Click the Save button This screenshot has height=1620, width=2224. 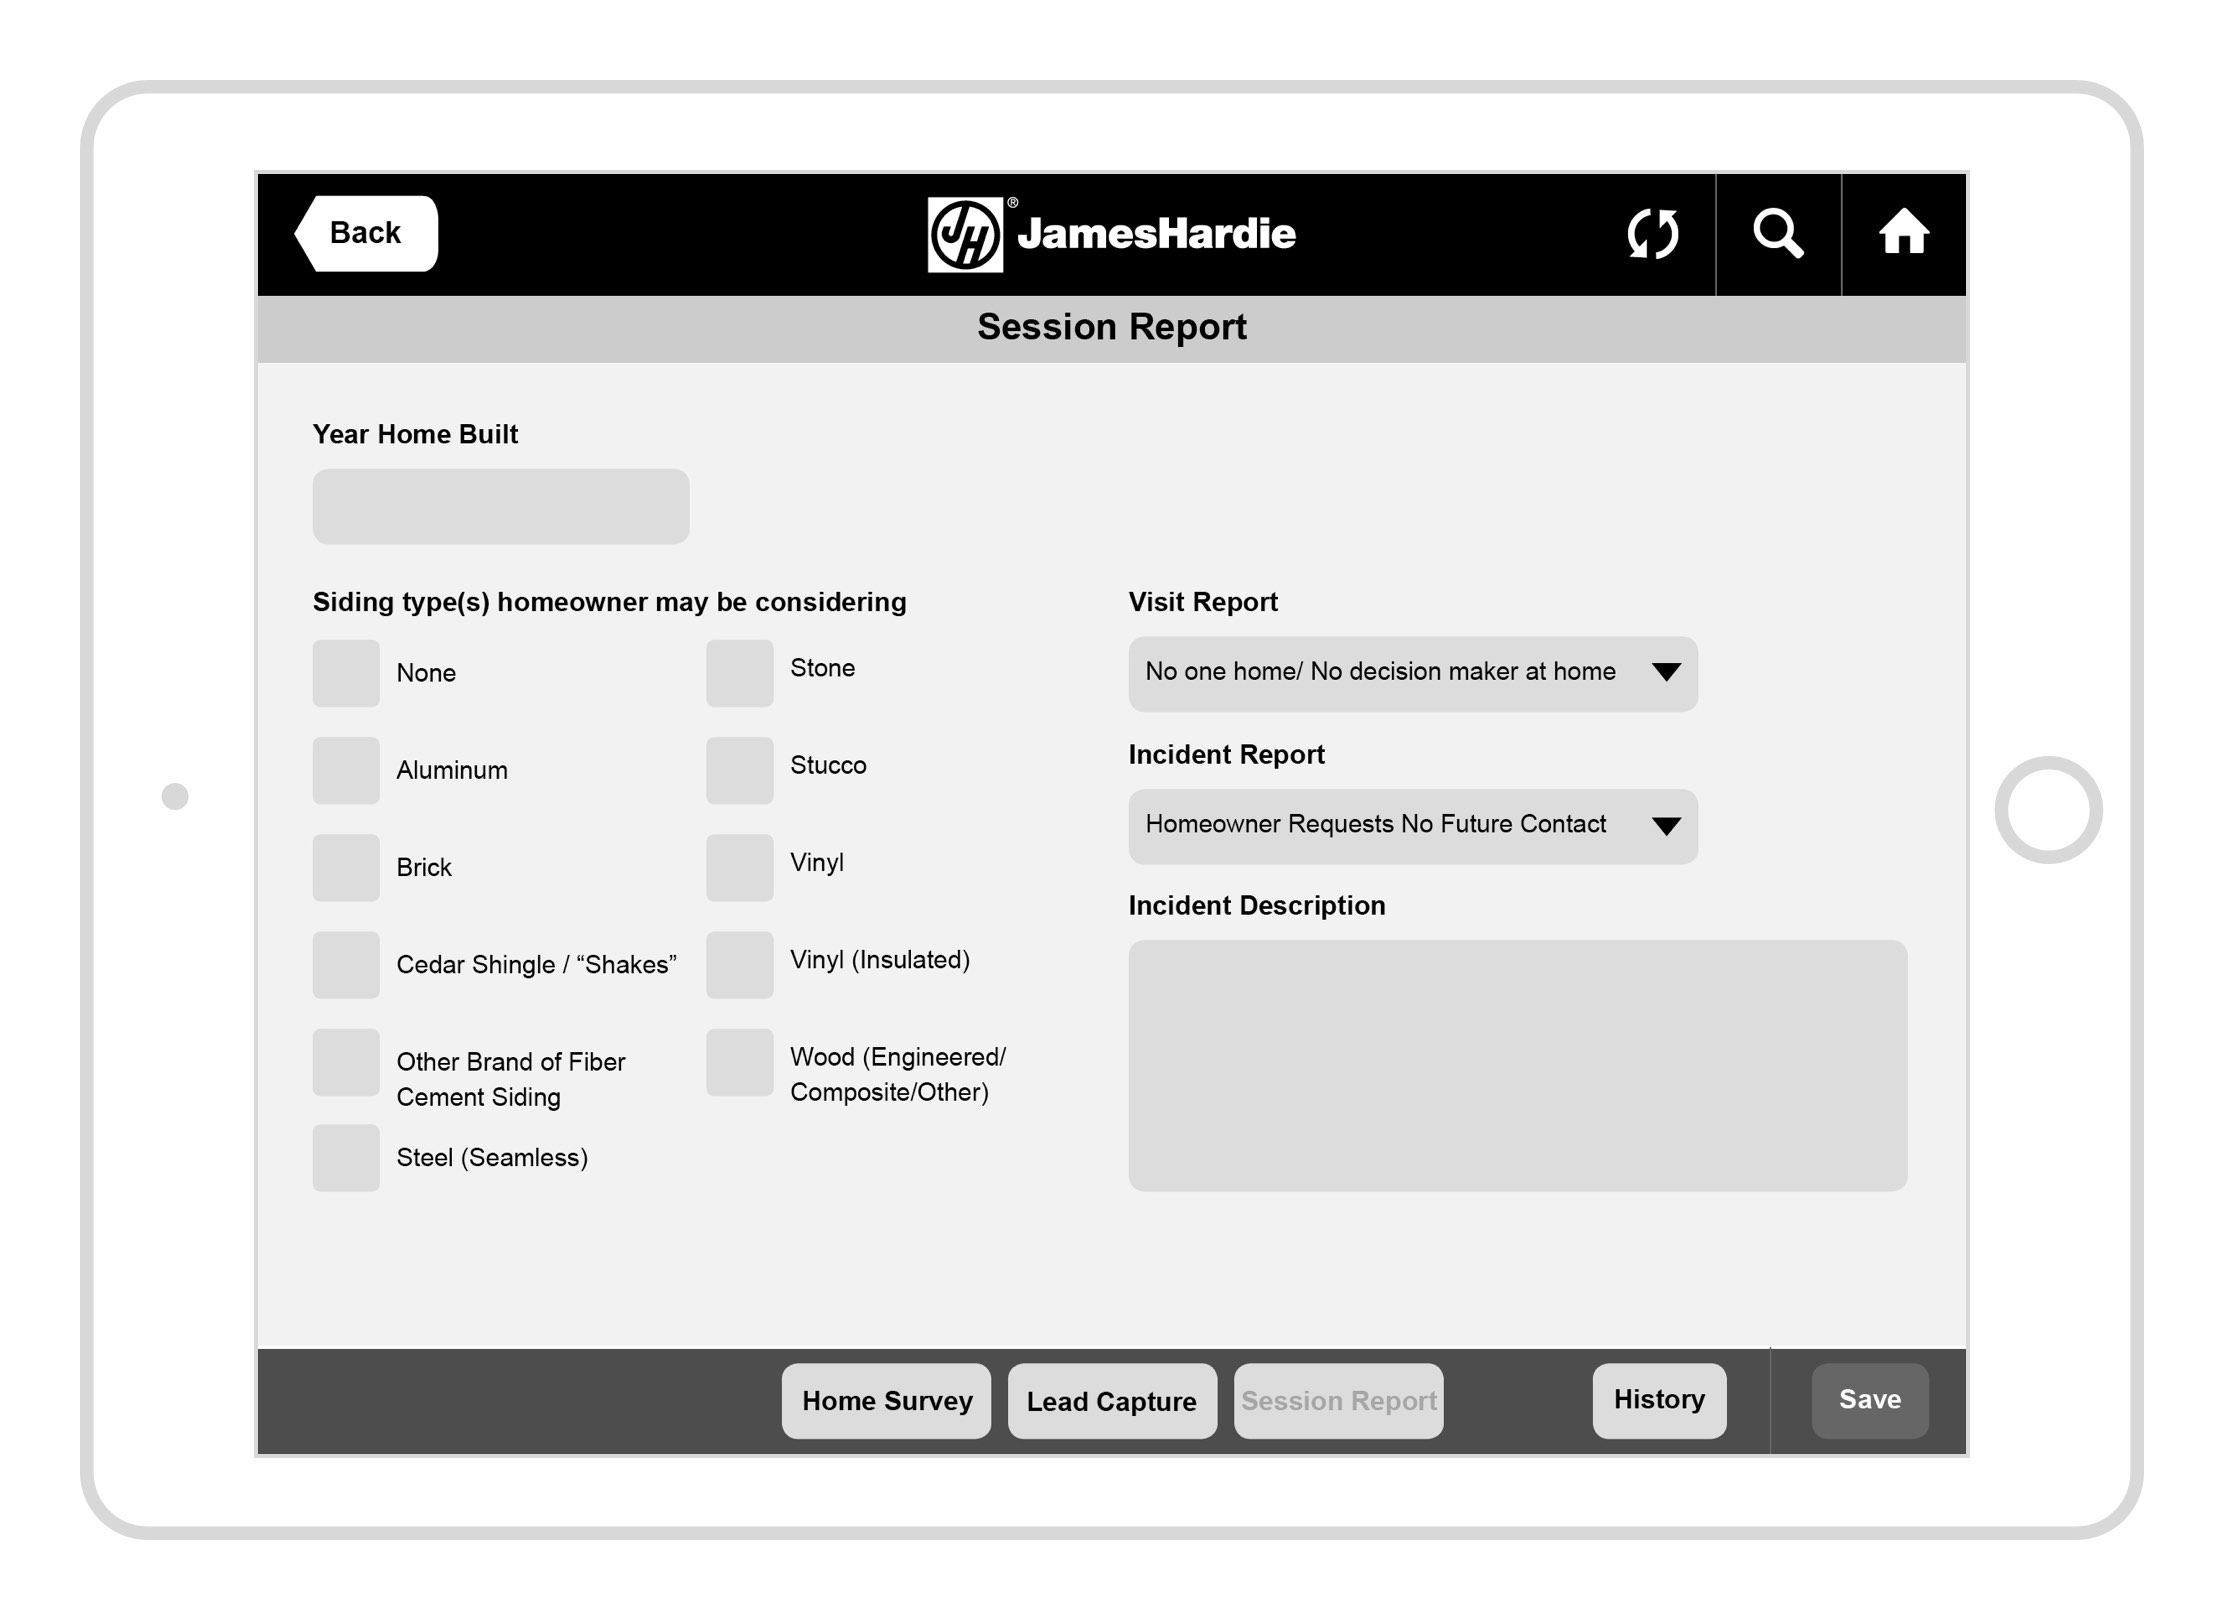pyautogui.click(x=1870, y=1399)
